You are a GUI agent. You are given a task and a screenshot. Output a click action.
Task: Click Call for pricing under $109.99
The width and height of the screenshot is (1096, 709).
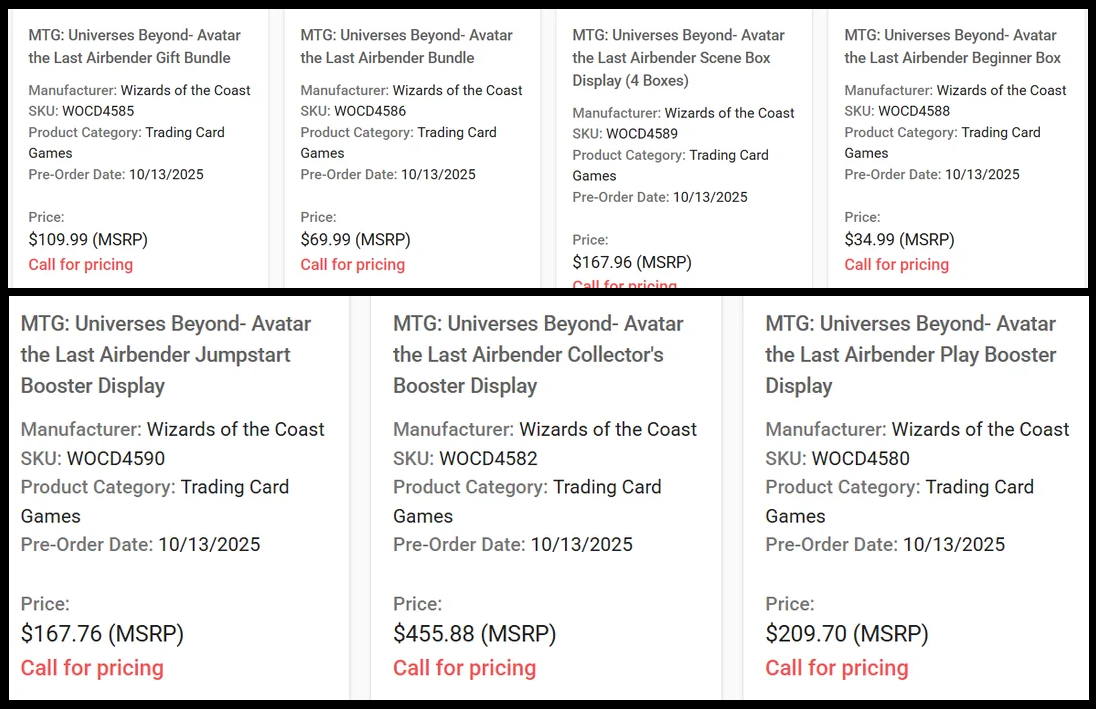pyautogui.click(x=80, y=264)
